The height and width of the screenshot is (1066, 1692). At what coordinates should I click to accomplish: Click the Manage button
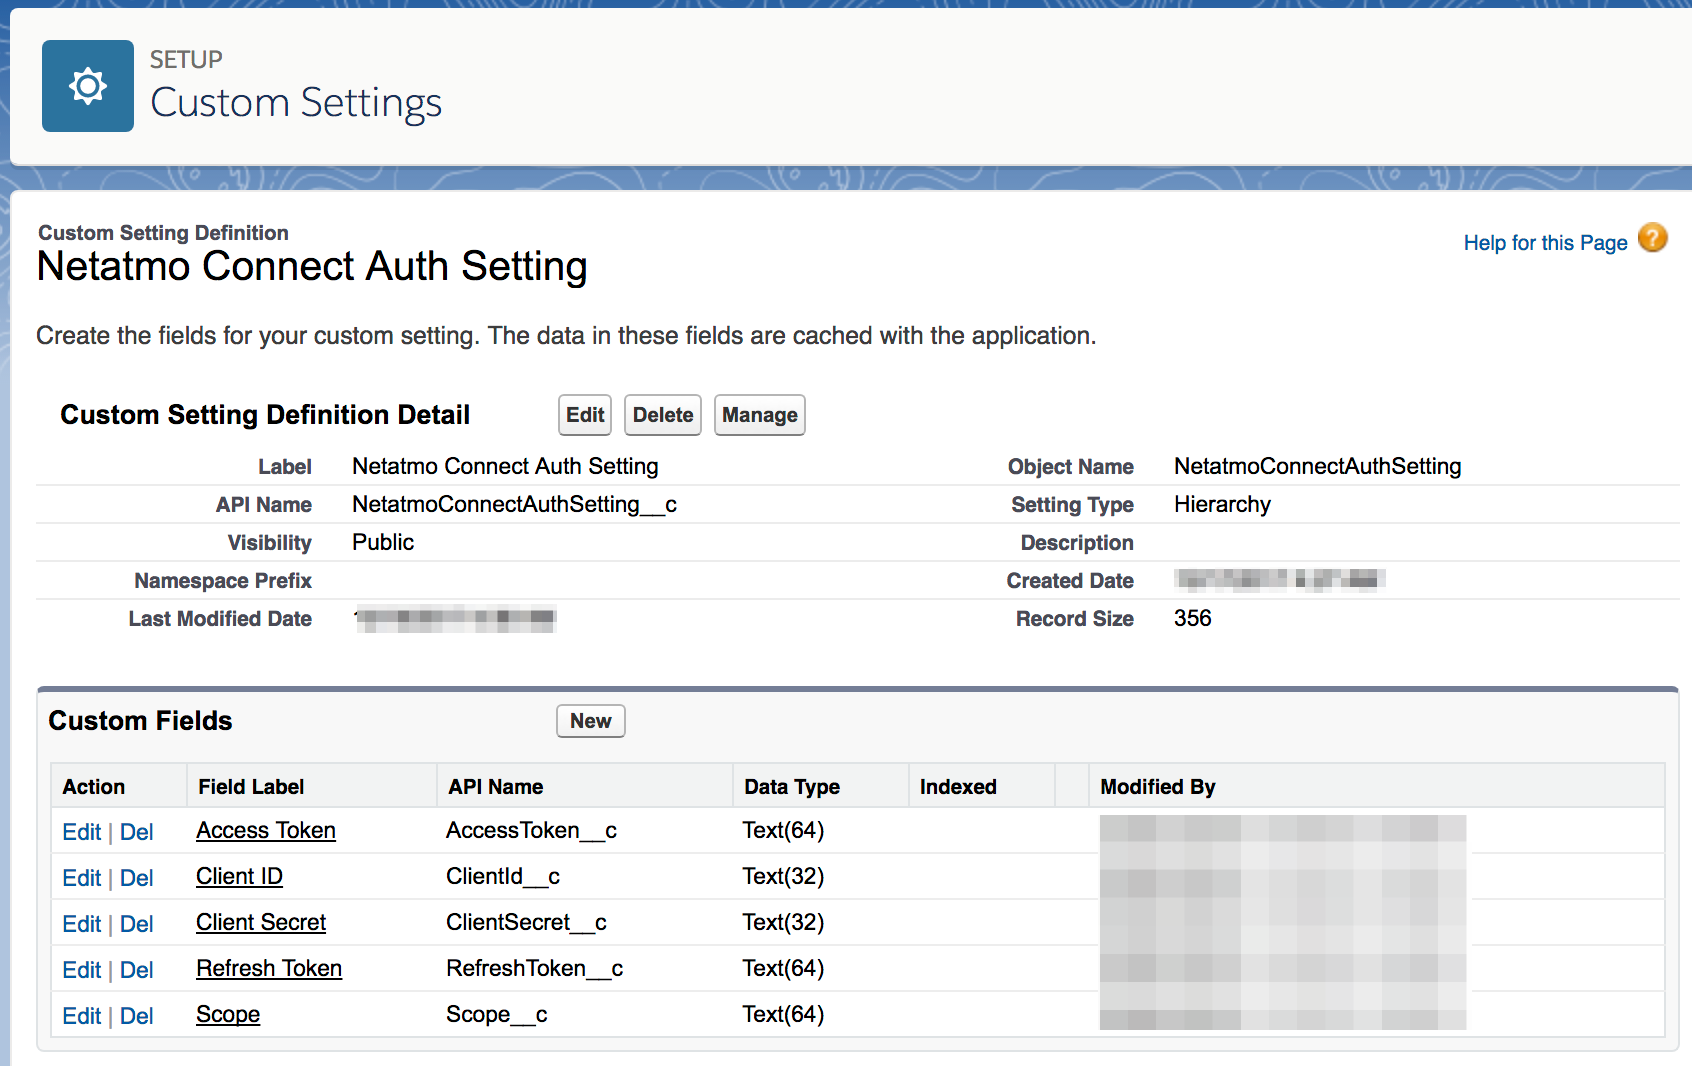click(x=760, y=415)
